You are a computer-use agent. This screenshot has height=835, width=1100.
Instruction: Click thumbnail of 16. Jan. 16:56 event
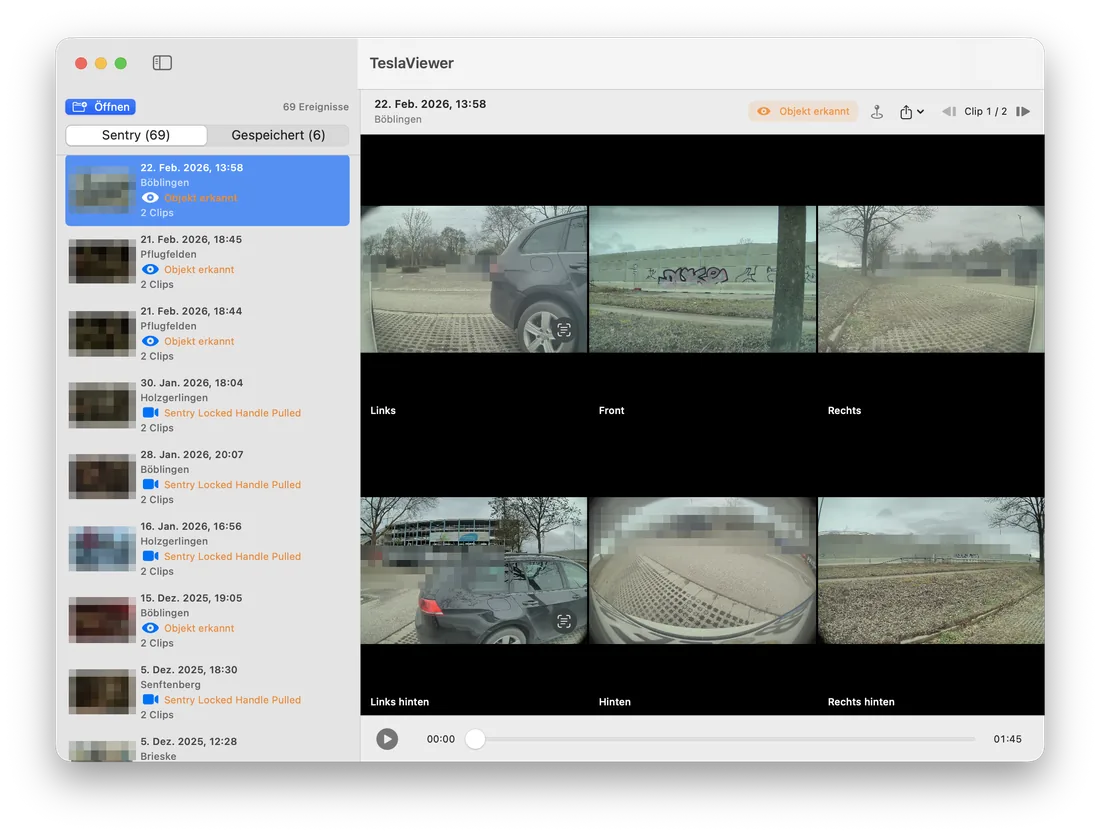pos(102,548)
